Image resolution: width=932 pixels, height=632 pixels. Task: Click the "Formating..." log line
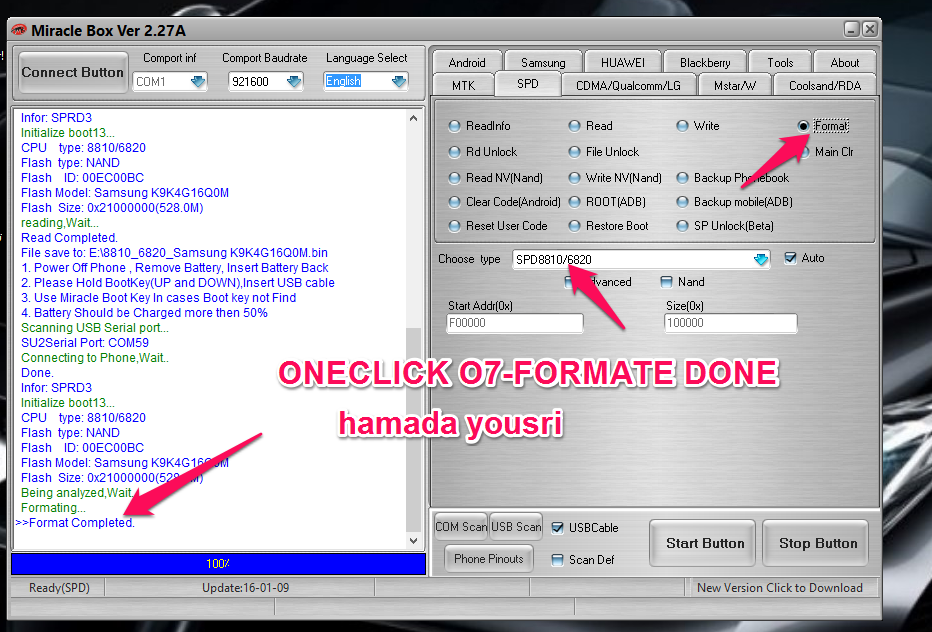point(53,508)
